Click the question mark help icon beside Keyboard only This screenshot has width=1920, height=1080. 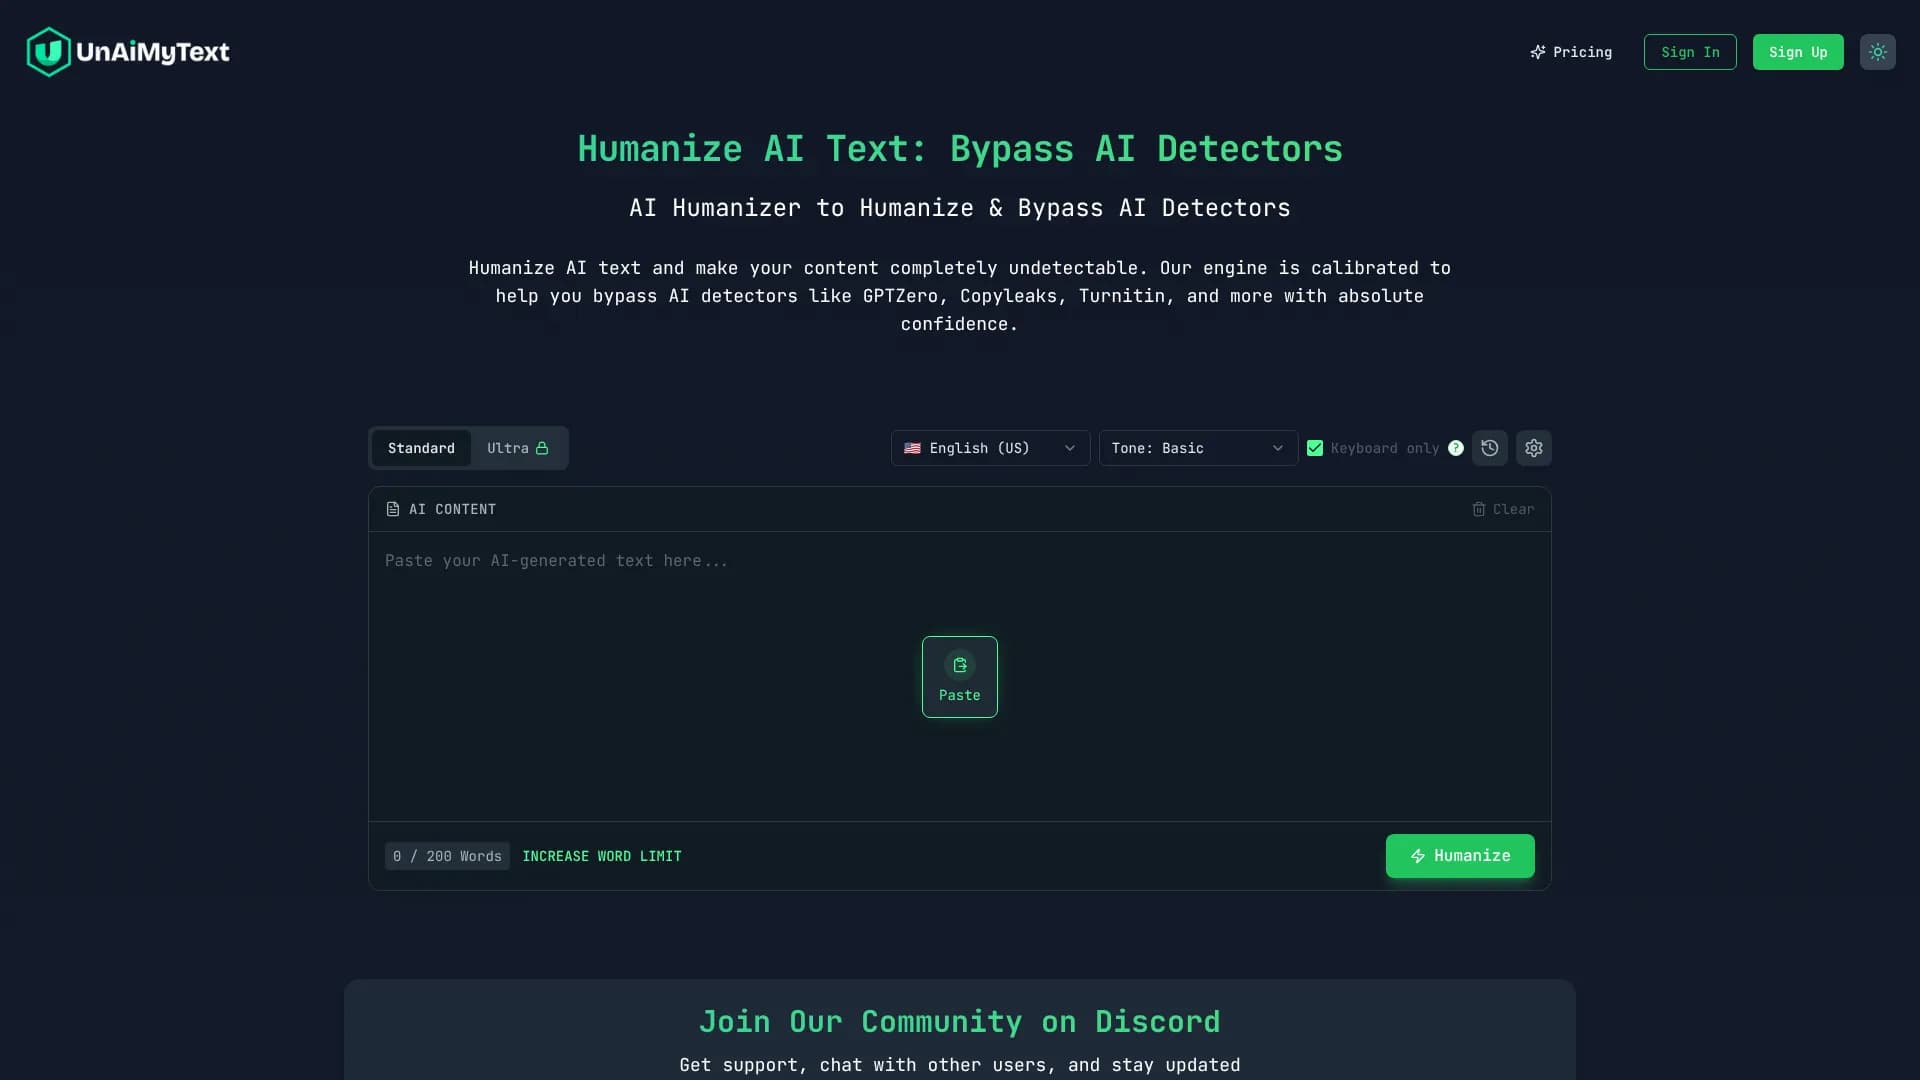[1456, 448]
